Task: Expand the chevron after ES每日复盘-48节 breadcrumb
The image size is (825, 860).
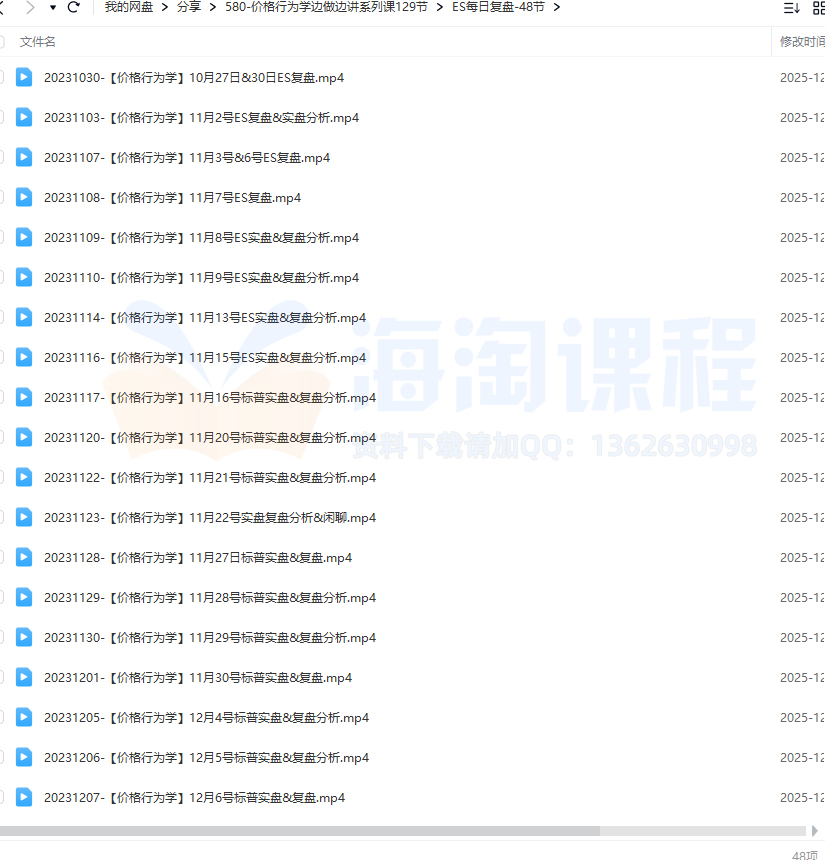Action: pos(556,8)
